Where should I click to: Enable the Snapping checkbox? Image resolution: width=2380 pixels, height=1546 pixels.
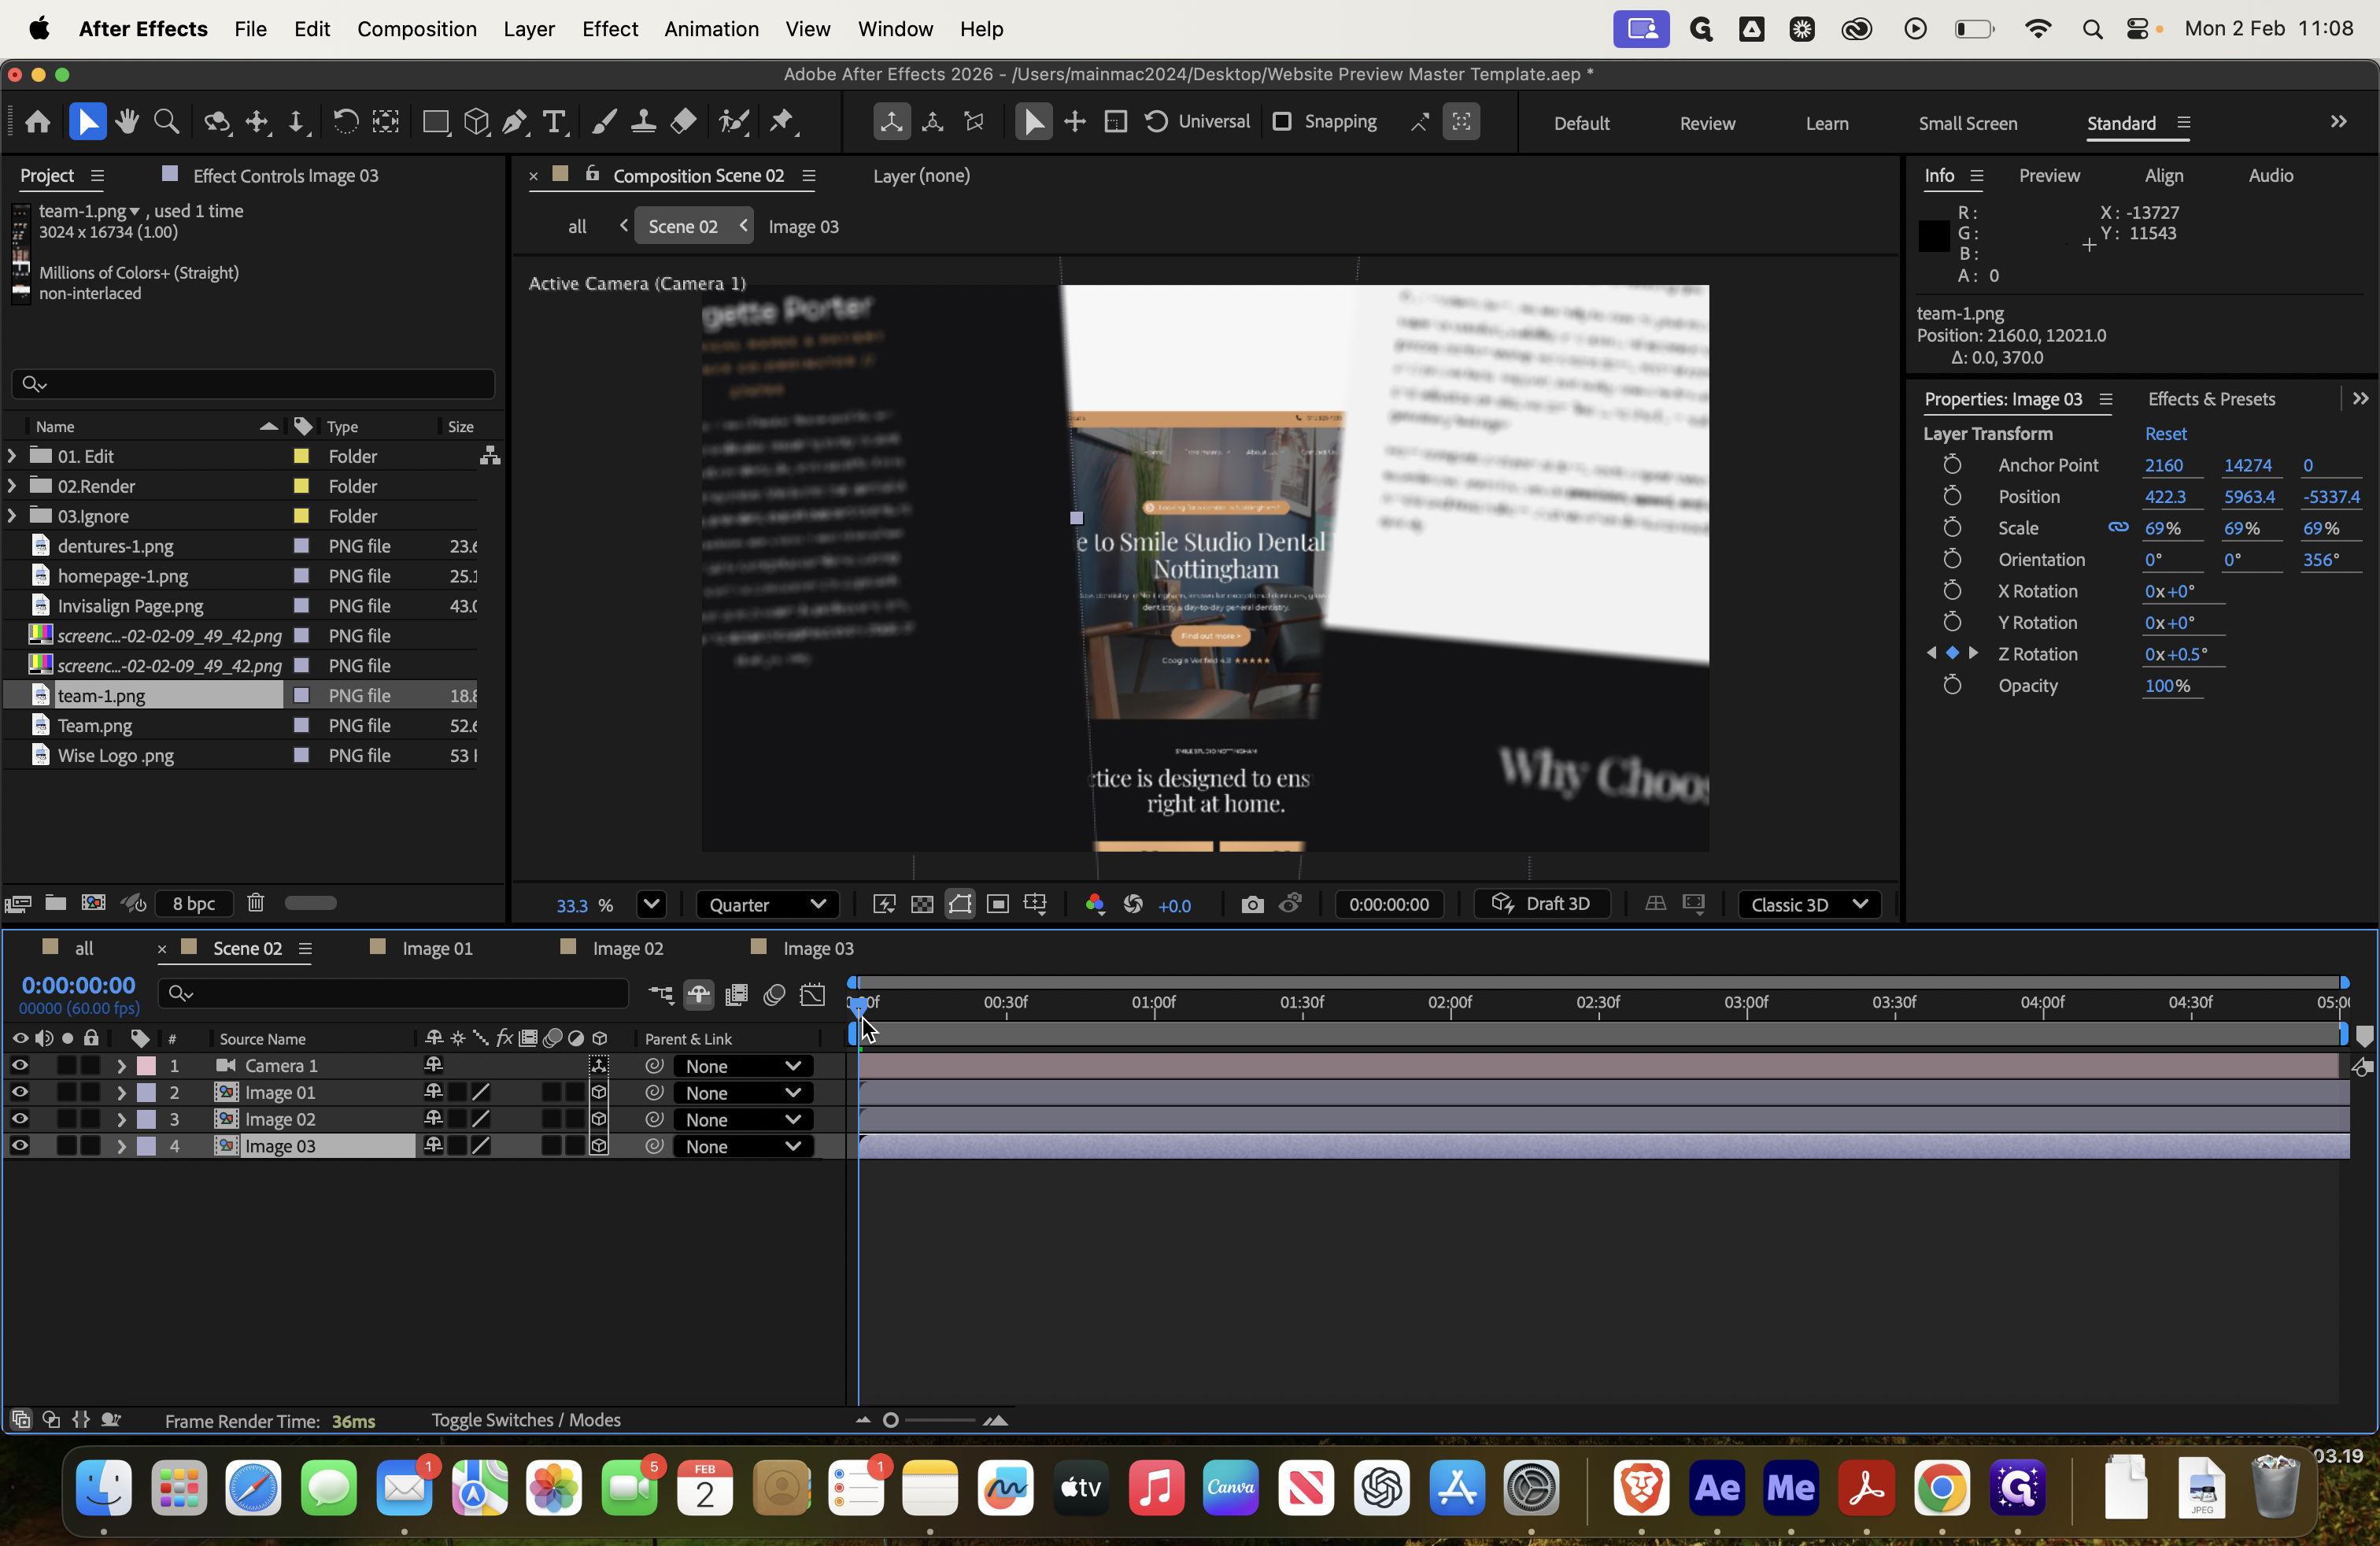pos(1281,121)
